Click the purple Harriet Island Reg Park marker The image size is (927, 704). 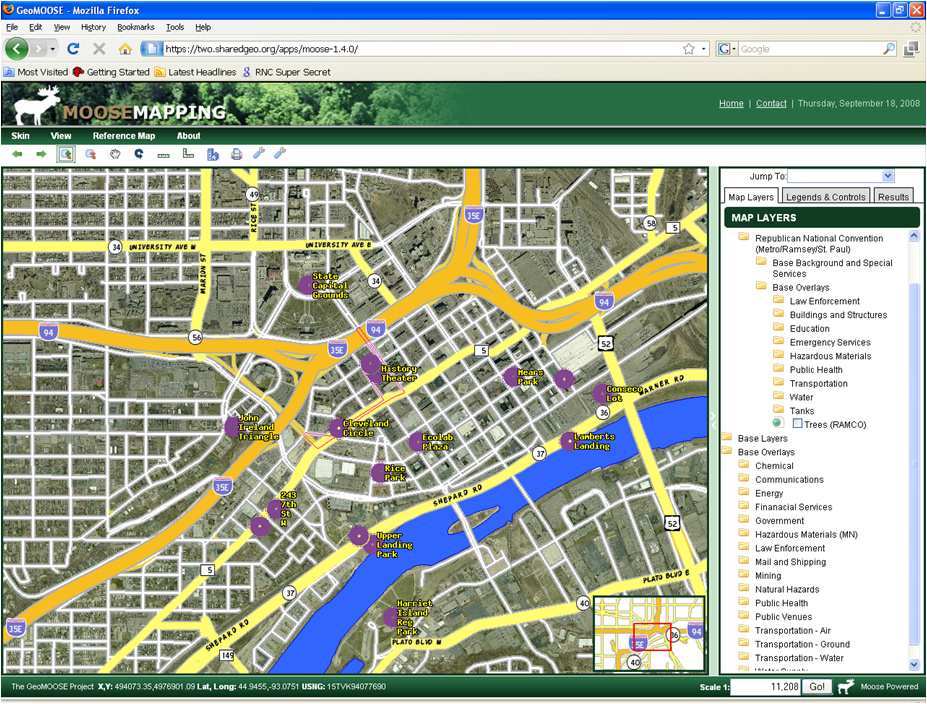[x=391, y=618]
